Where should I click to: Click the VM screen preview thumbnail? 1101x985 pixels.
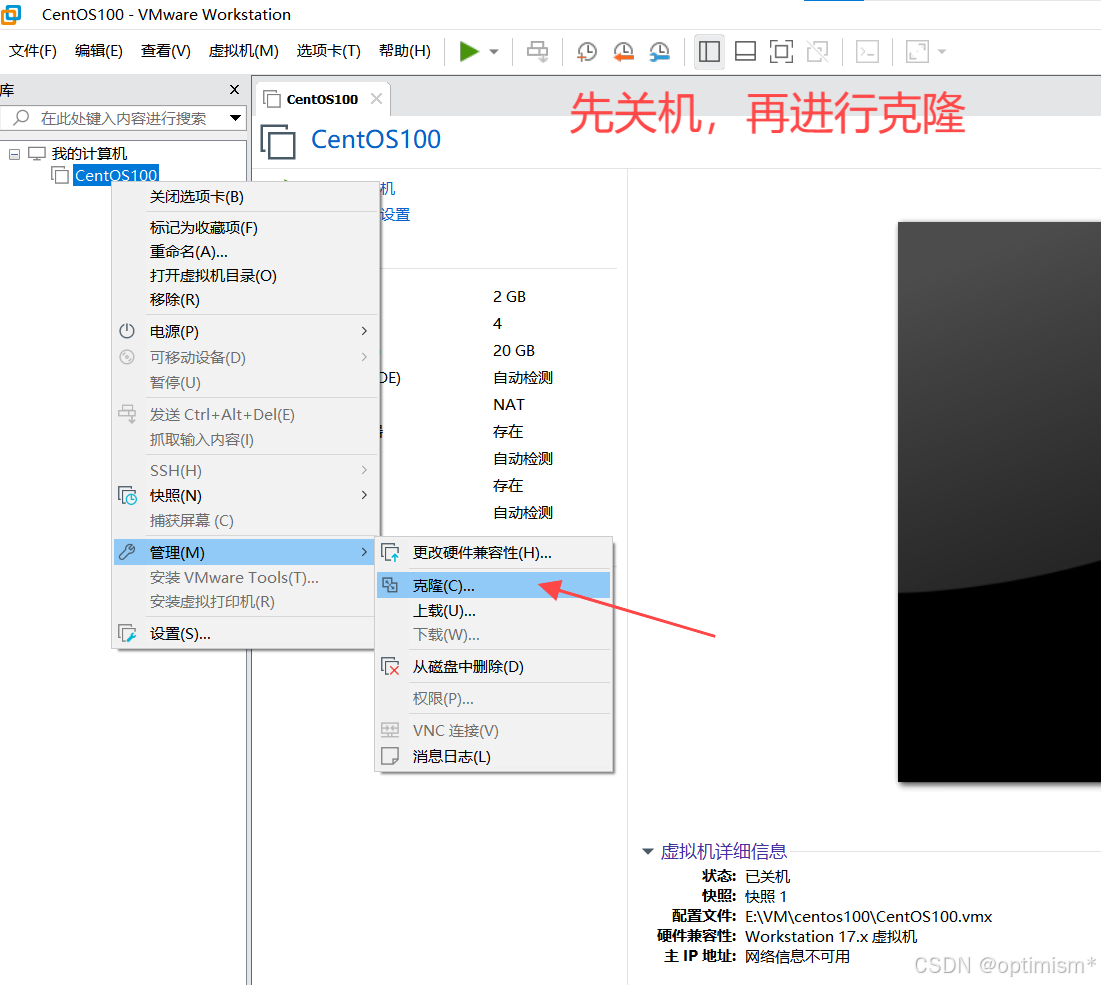tap(999, 501)
